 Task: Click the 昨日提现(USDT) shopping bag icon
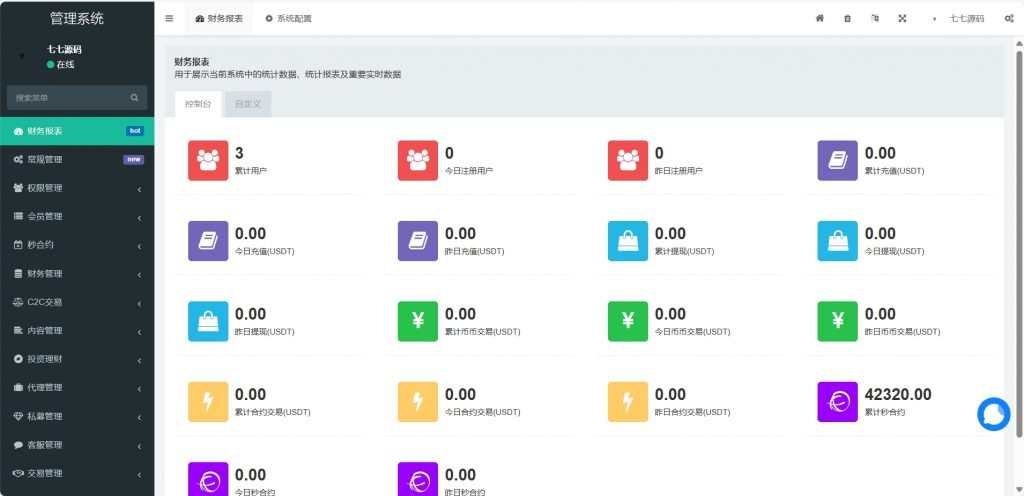coord(208,321)
